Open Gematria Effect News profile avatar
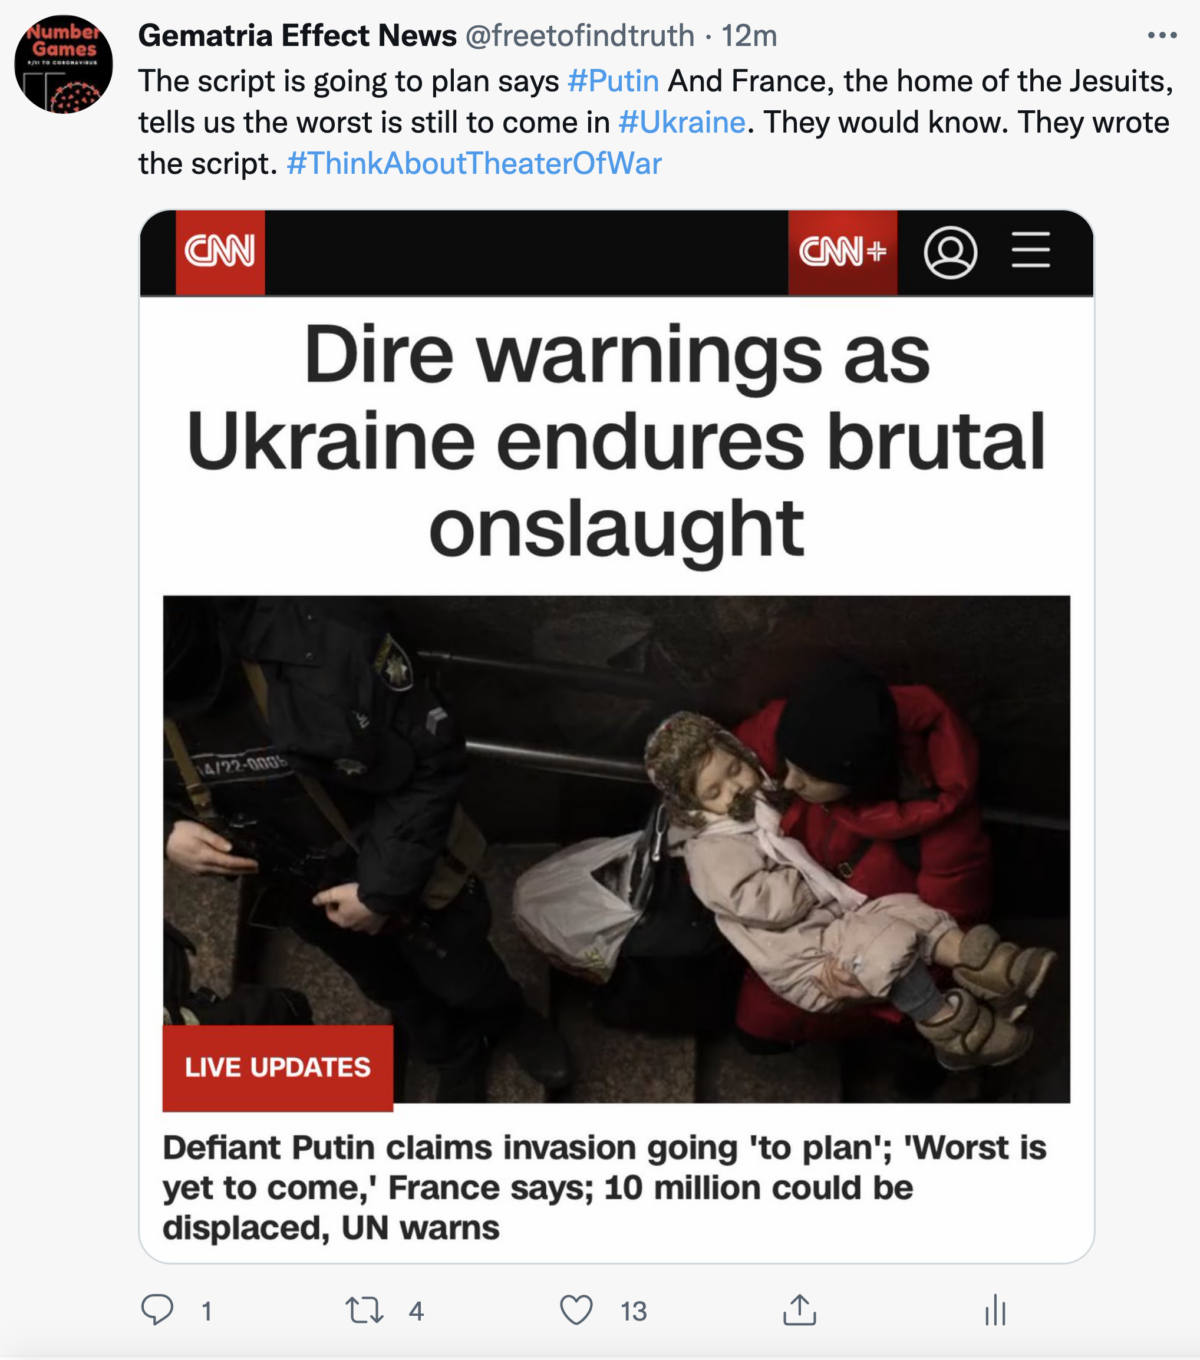This screenshot has width=1200, height=1360. [63, 64]
